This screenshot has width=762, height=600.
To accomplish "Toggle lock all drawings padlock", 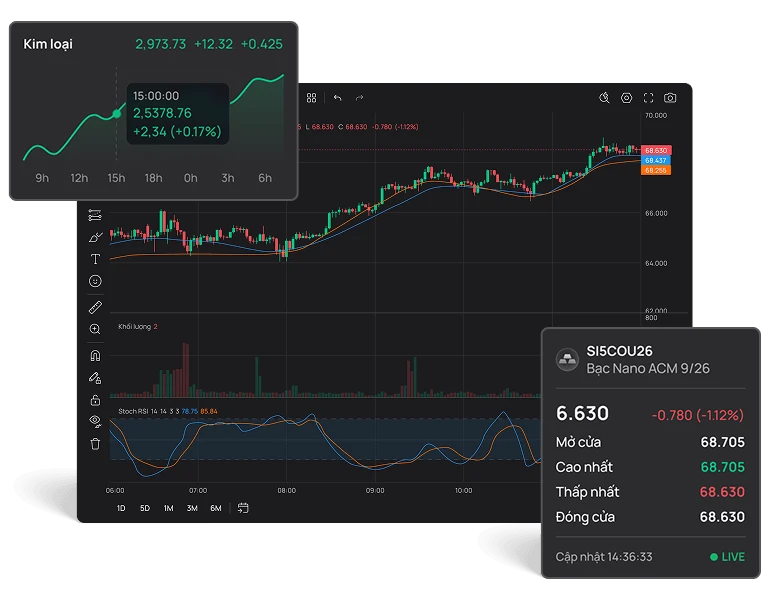I will (95, 400).
